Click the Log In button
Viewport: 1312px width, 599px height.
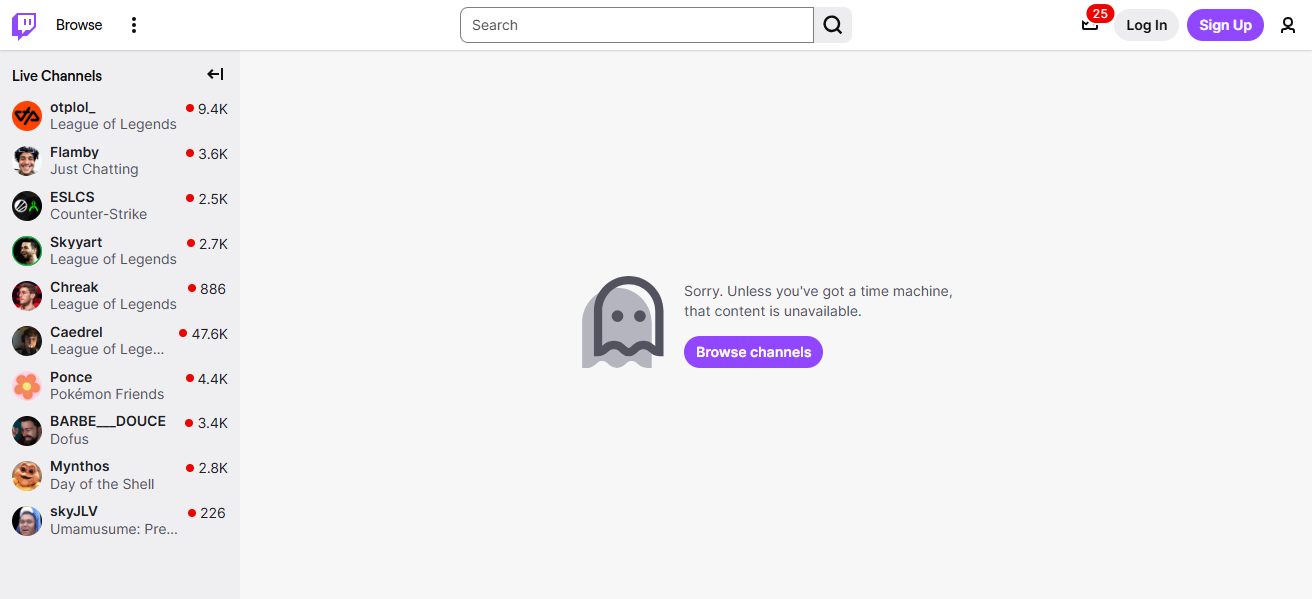pyautogui.click(x=1146, y=25)
